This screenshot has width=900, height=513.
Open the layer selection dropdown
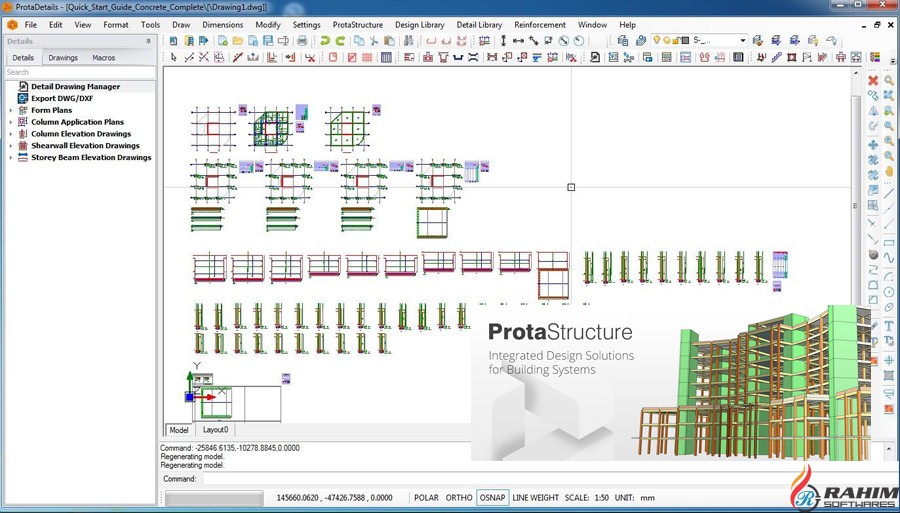[x=741, y=41]
